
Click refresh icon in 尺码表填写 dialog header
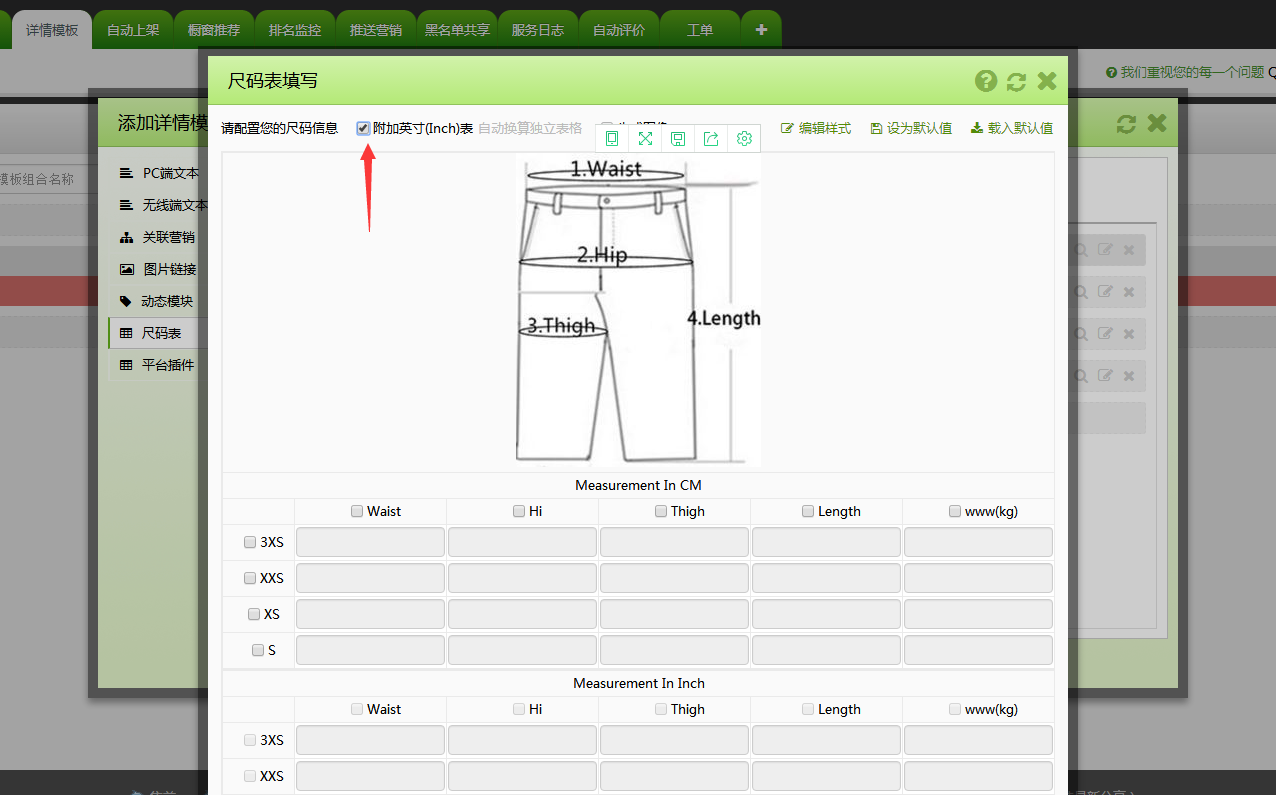1016,81
